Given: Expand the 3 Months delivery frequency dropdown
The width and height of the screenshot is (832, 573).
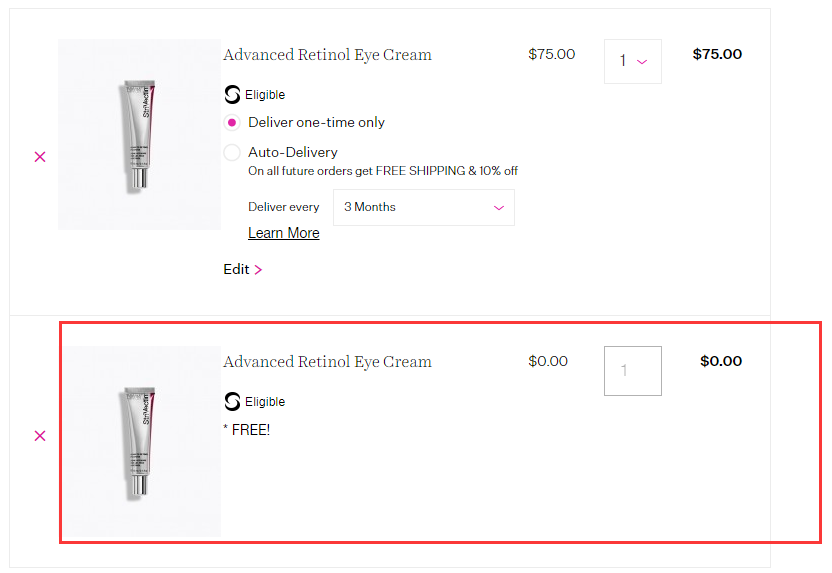Looking at the screenshot, I should (424, 208).
